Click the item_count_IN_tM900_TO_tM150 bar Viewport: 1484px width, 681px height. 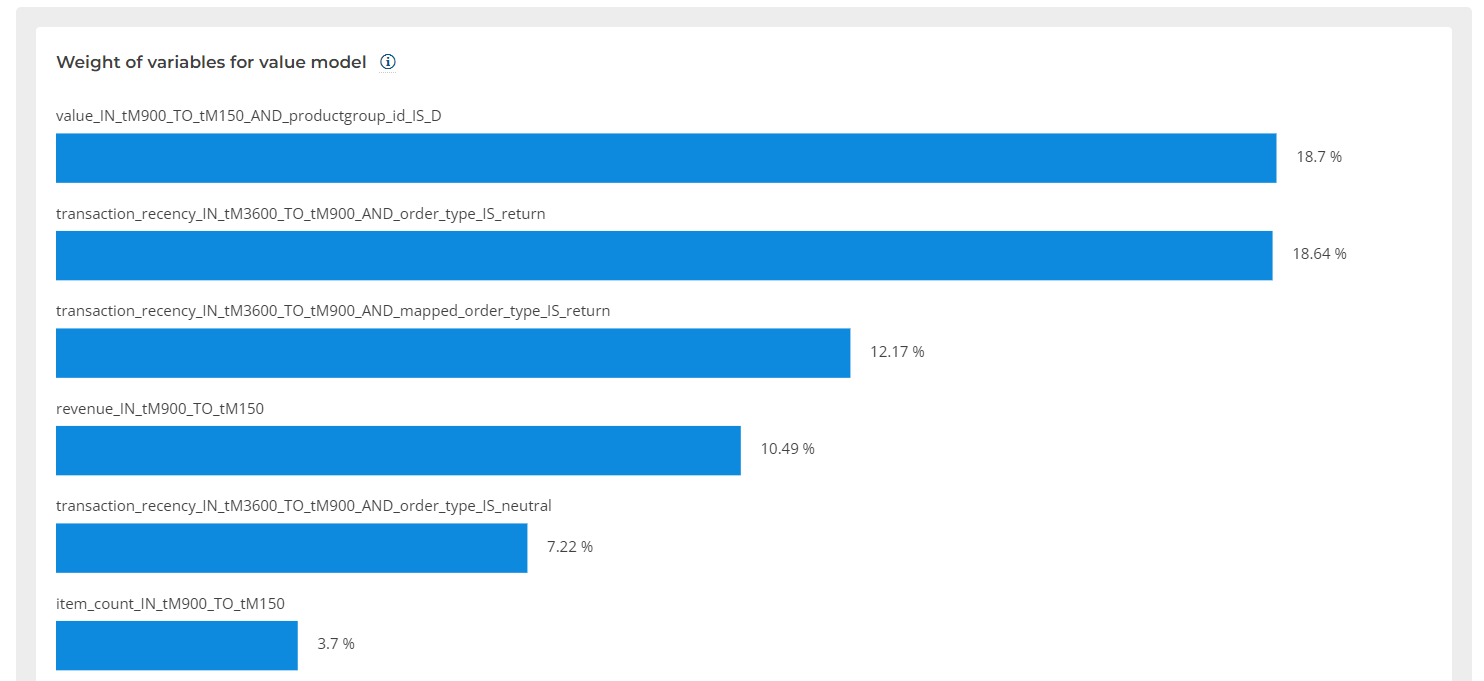[x=176, y=645]
